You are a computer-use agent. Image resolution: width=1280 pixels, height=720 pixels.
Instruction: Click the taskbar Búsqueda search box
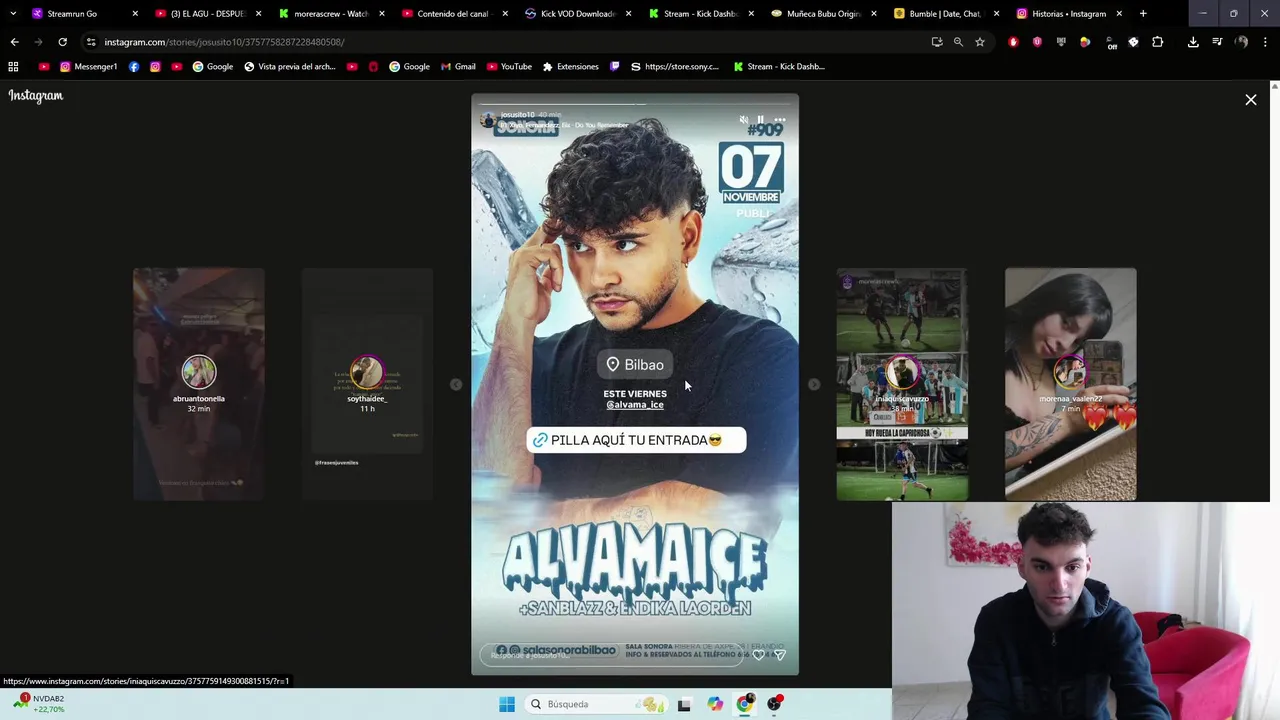[x=596, y=704]
